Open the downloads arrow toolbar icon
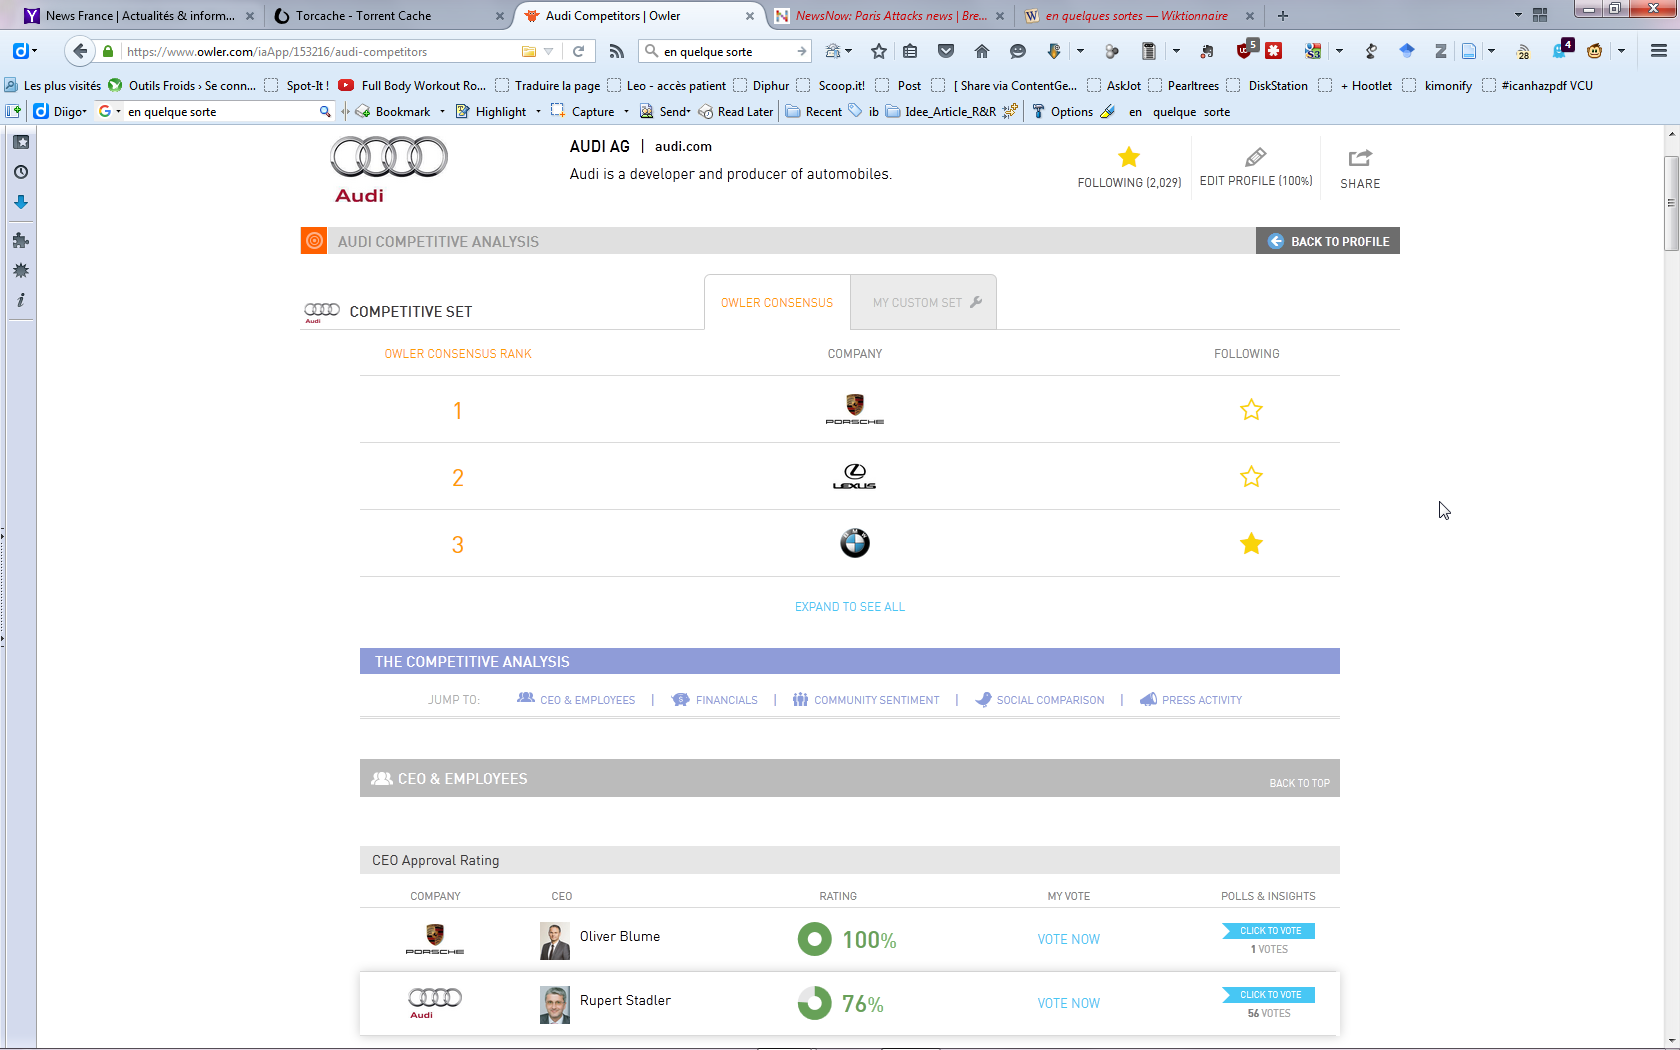 tap(1053, 51)
